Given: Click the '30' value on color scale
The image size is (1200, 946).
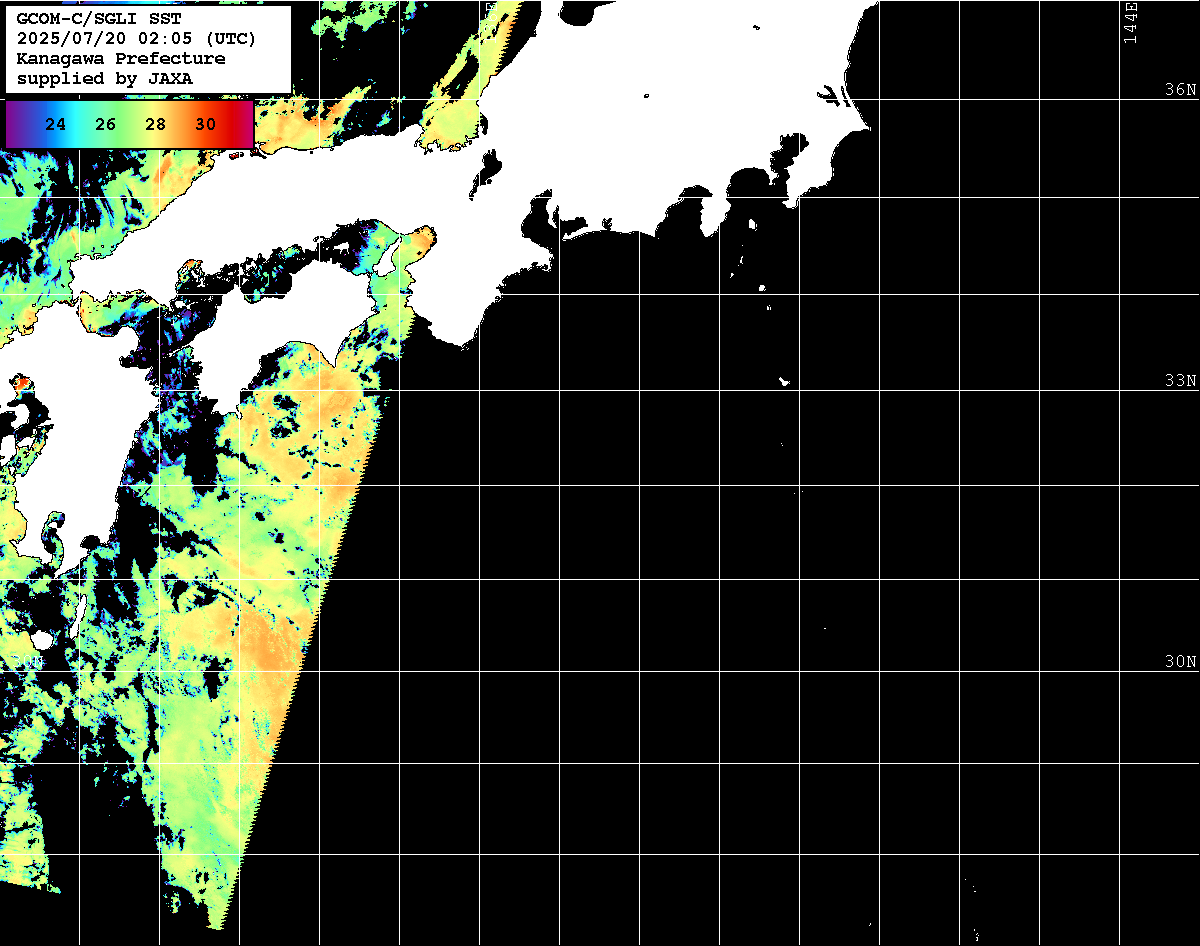Looking at the screenshot, I should tap(205, 125).
